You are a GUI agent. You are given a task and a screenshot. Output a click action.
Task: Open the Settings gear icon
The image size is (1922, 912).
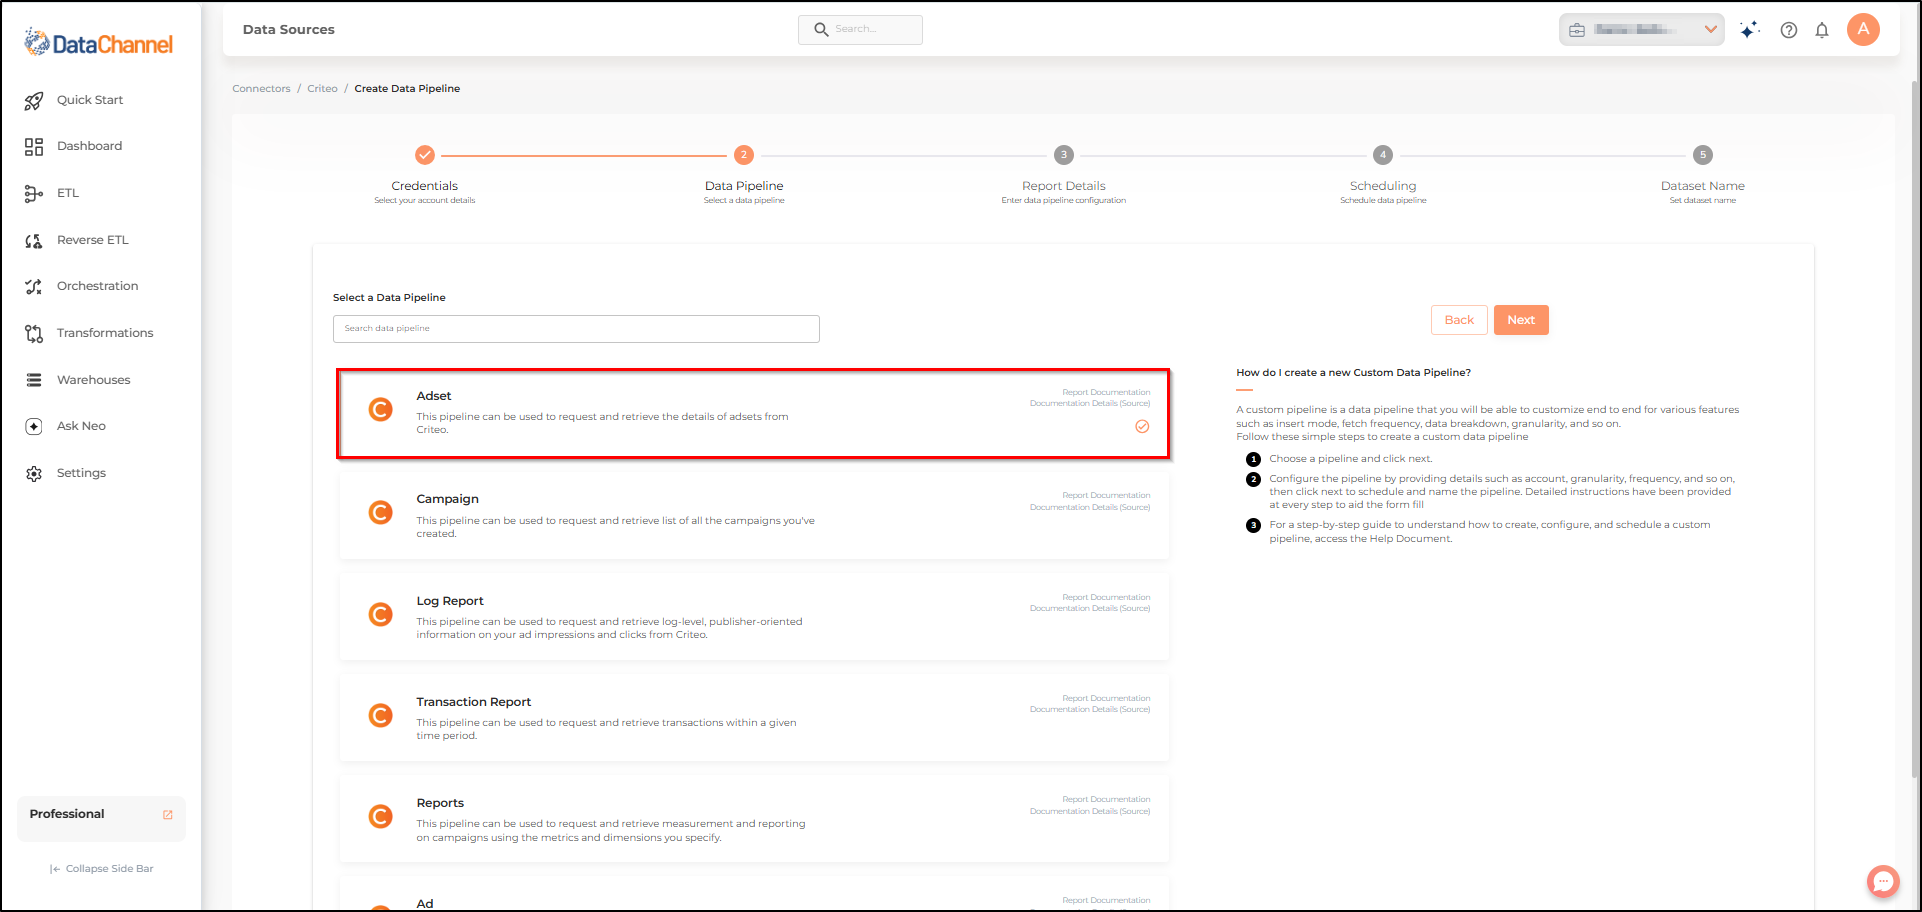pyautogui.click(x=34, y=473)
